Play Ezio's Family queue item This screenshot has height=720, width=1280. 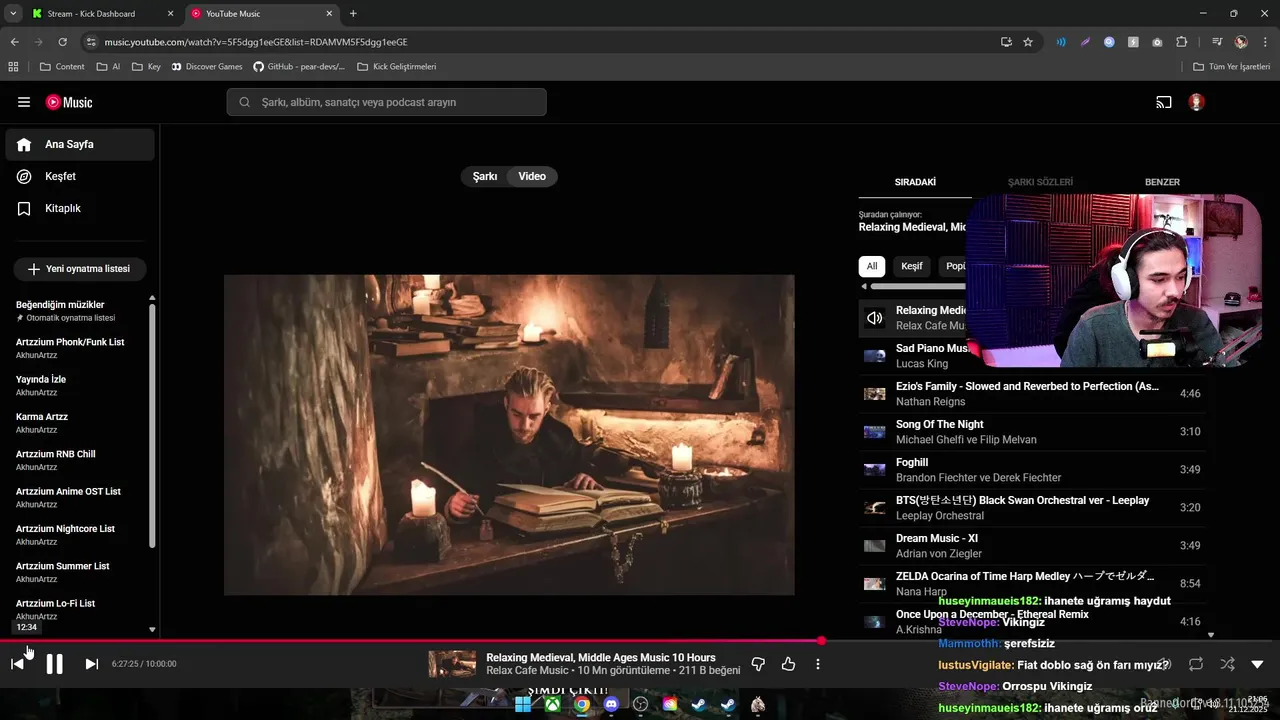tap(1032, 394)
